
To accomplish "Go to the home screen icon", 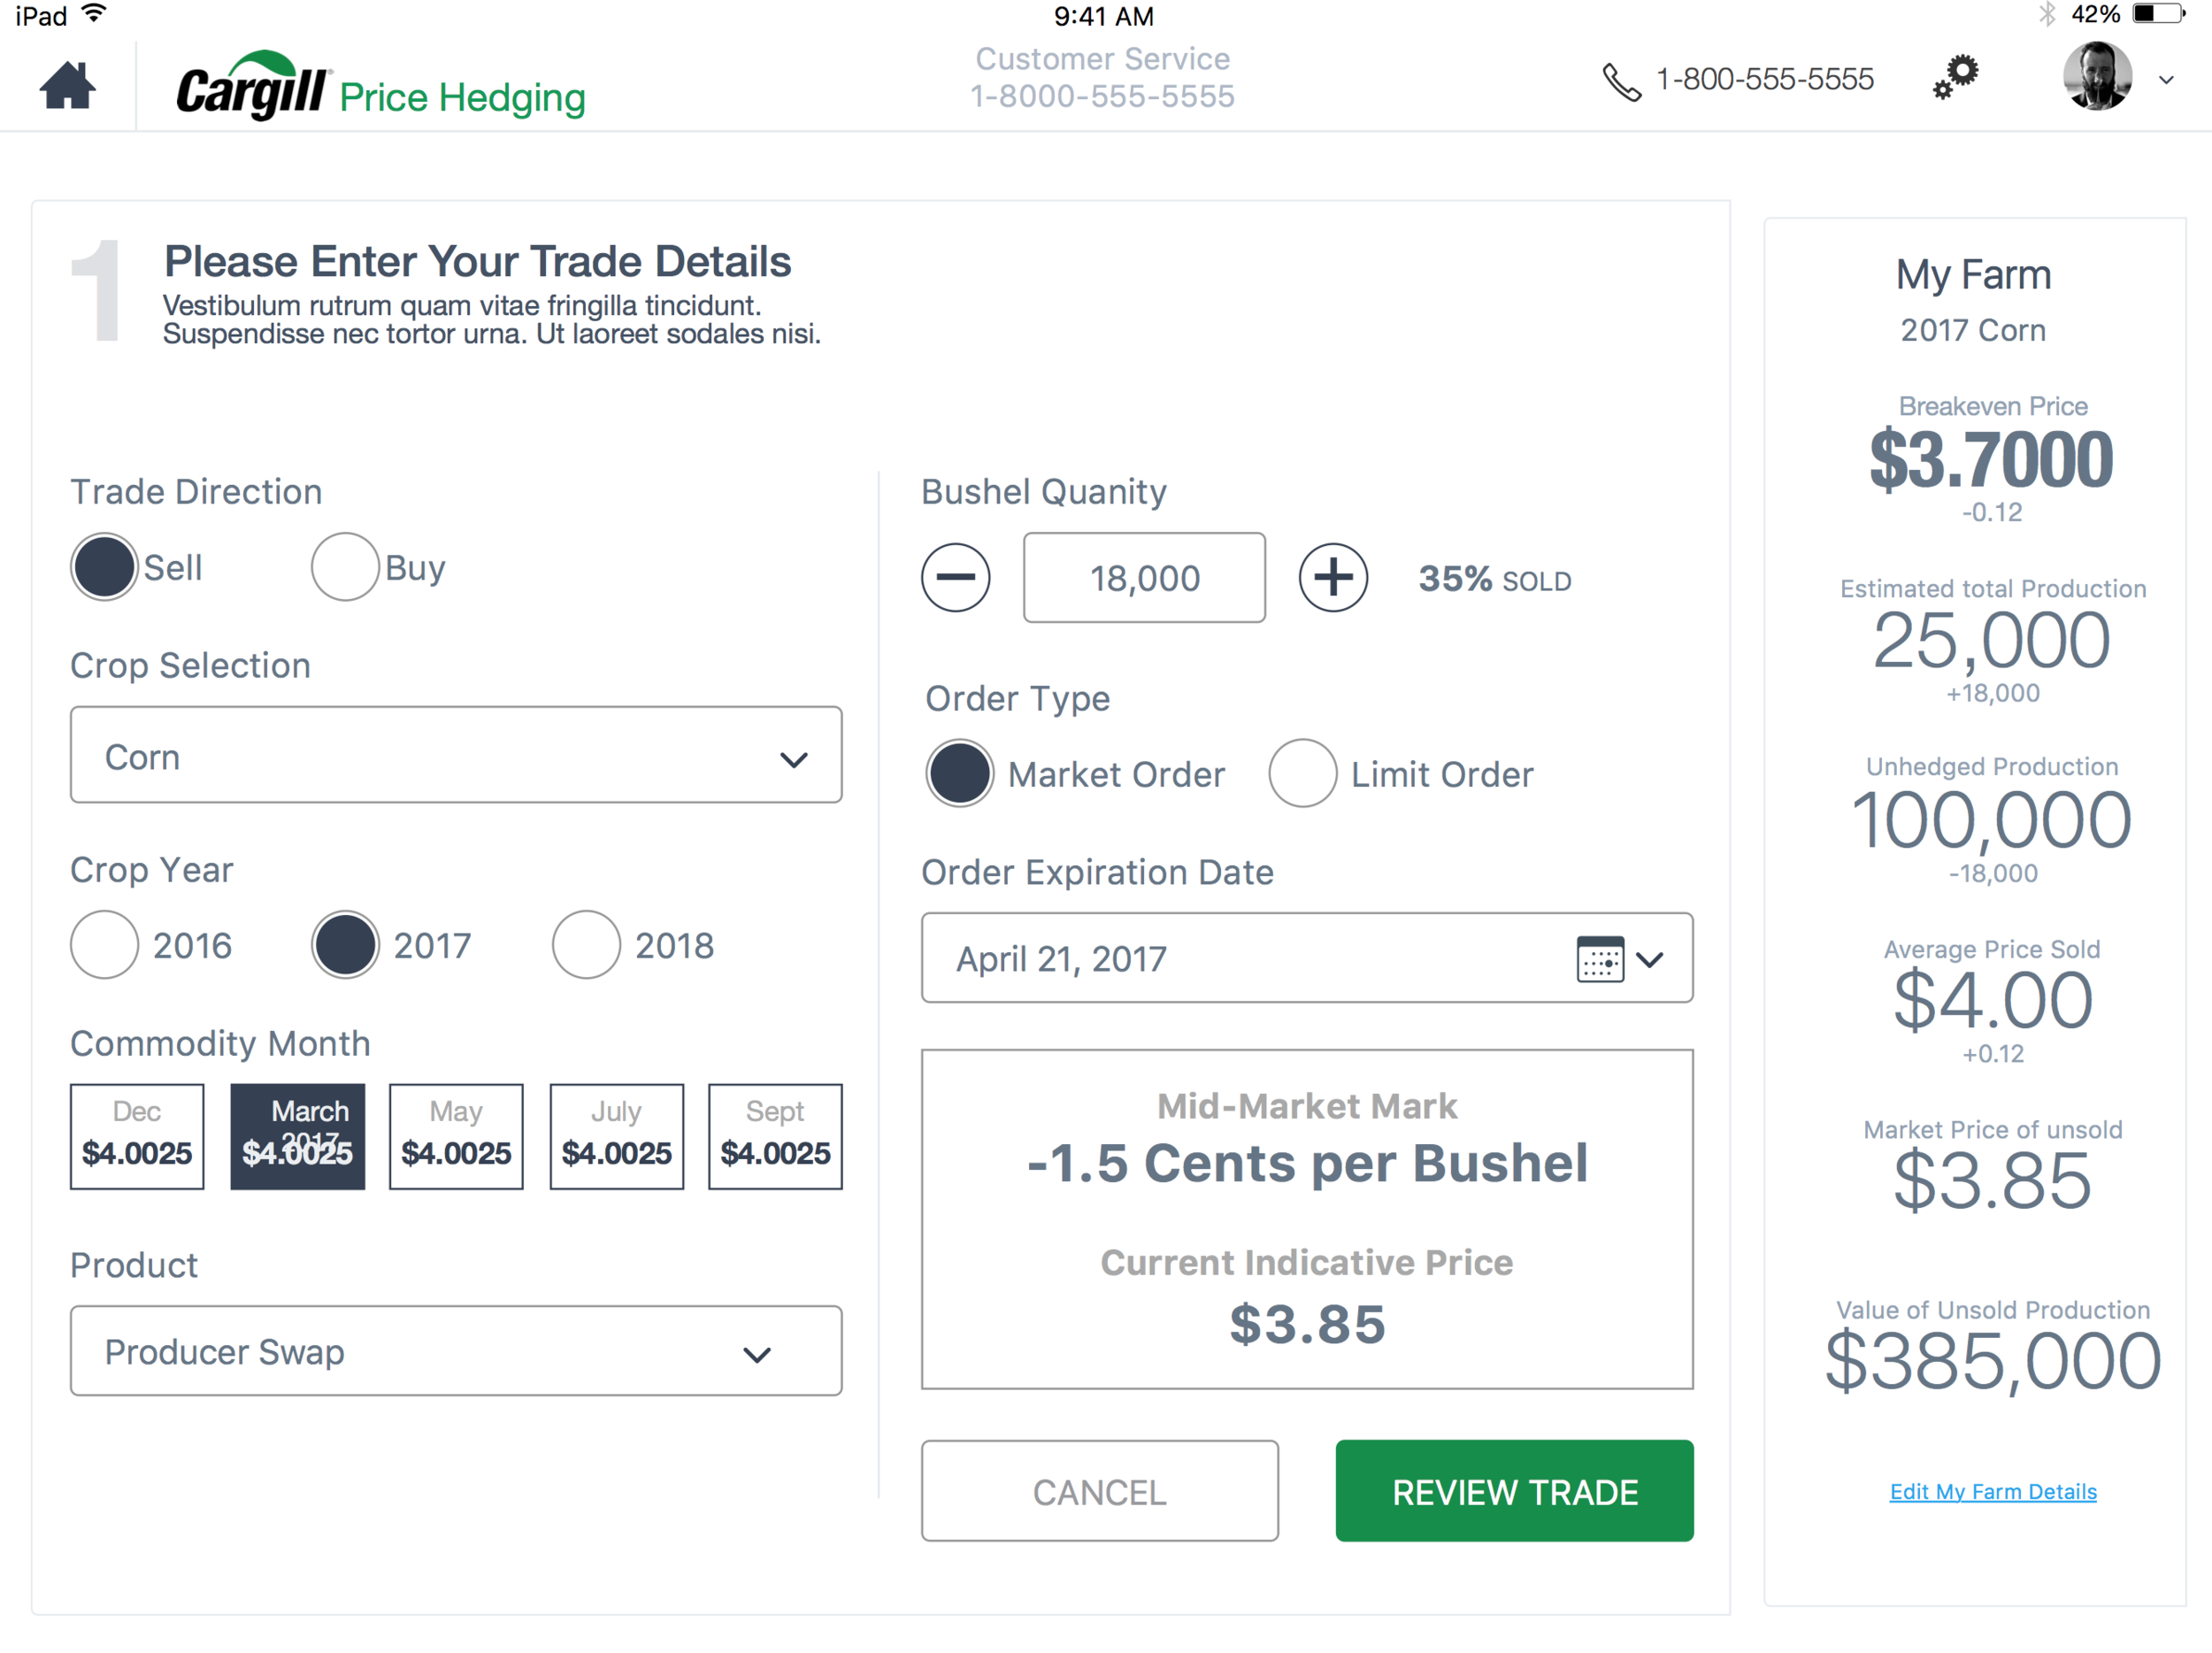I will 68,85.
